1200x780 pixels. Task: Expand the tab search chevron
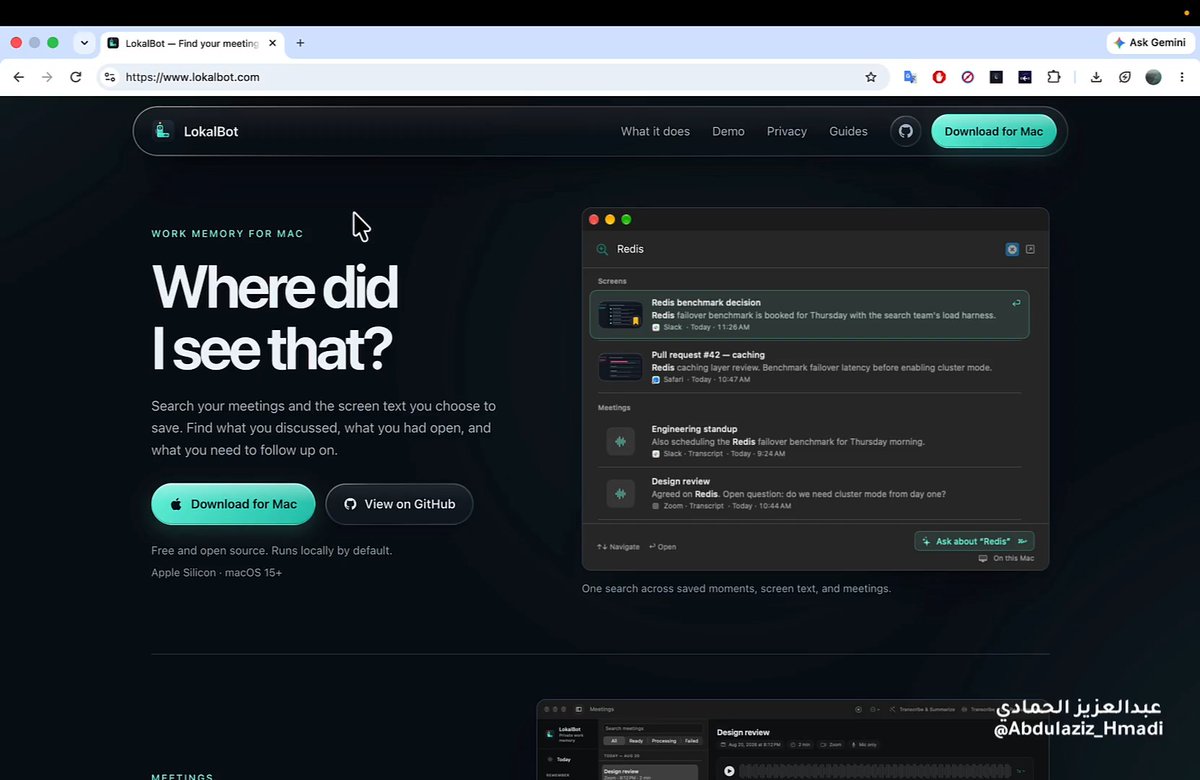tap(84, 43)
